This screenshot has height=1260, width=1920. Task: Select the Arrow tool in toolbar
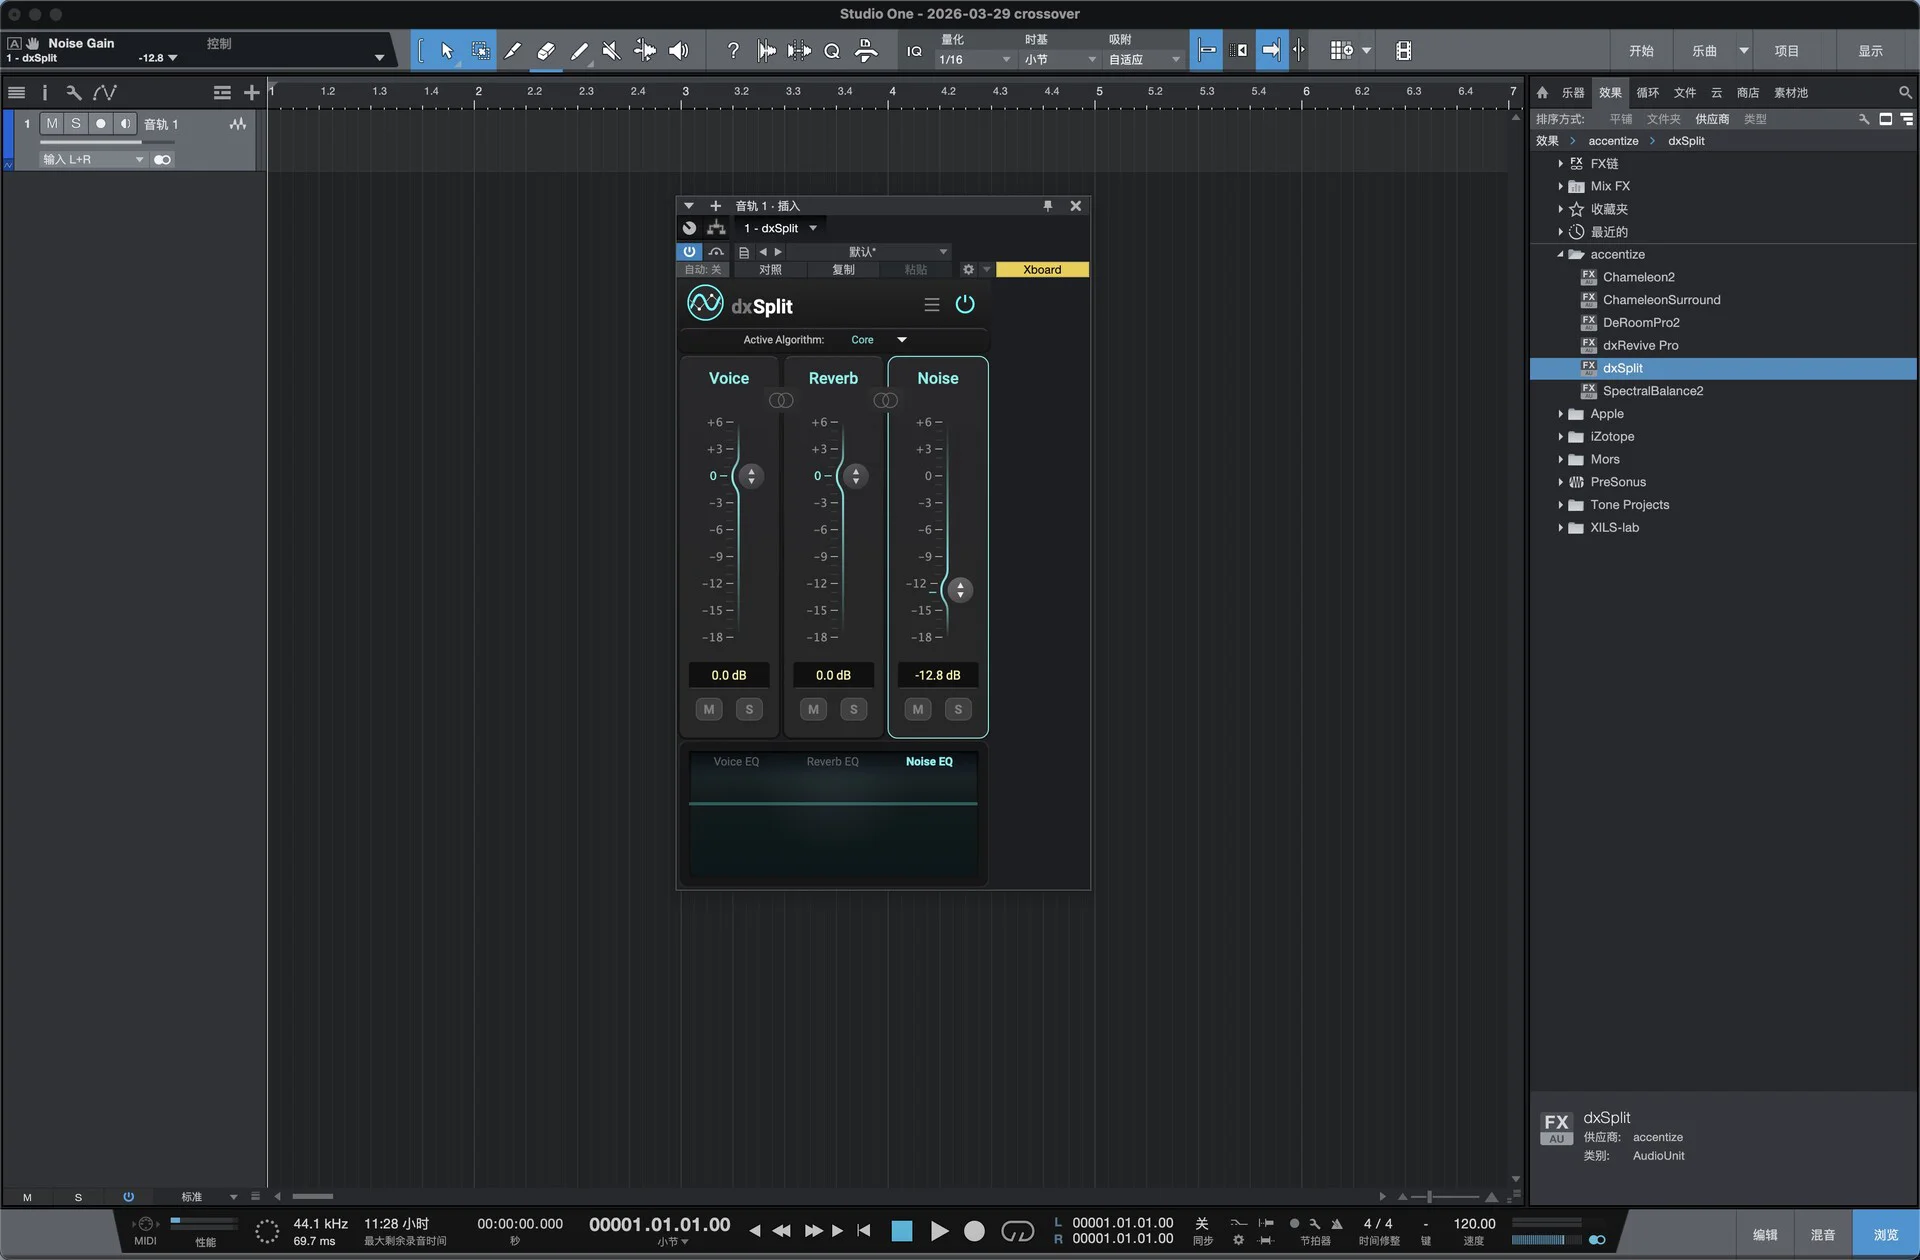pyautogui.click(x=446, y=51)
